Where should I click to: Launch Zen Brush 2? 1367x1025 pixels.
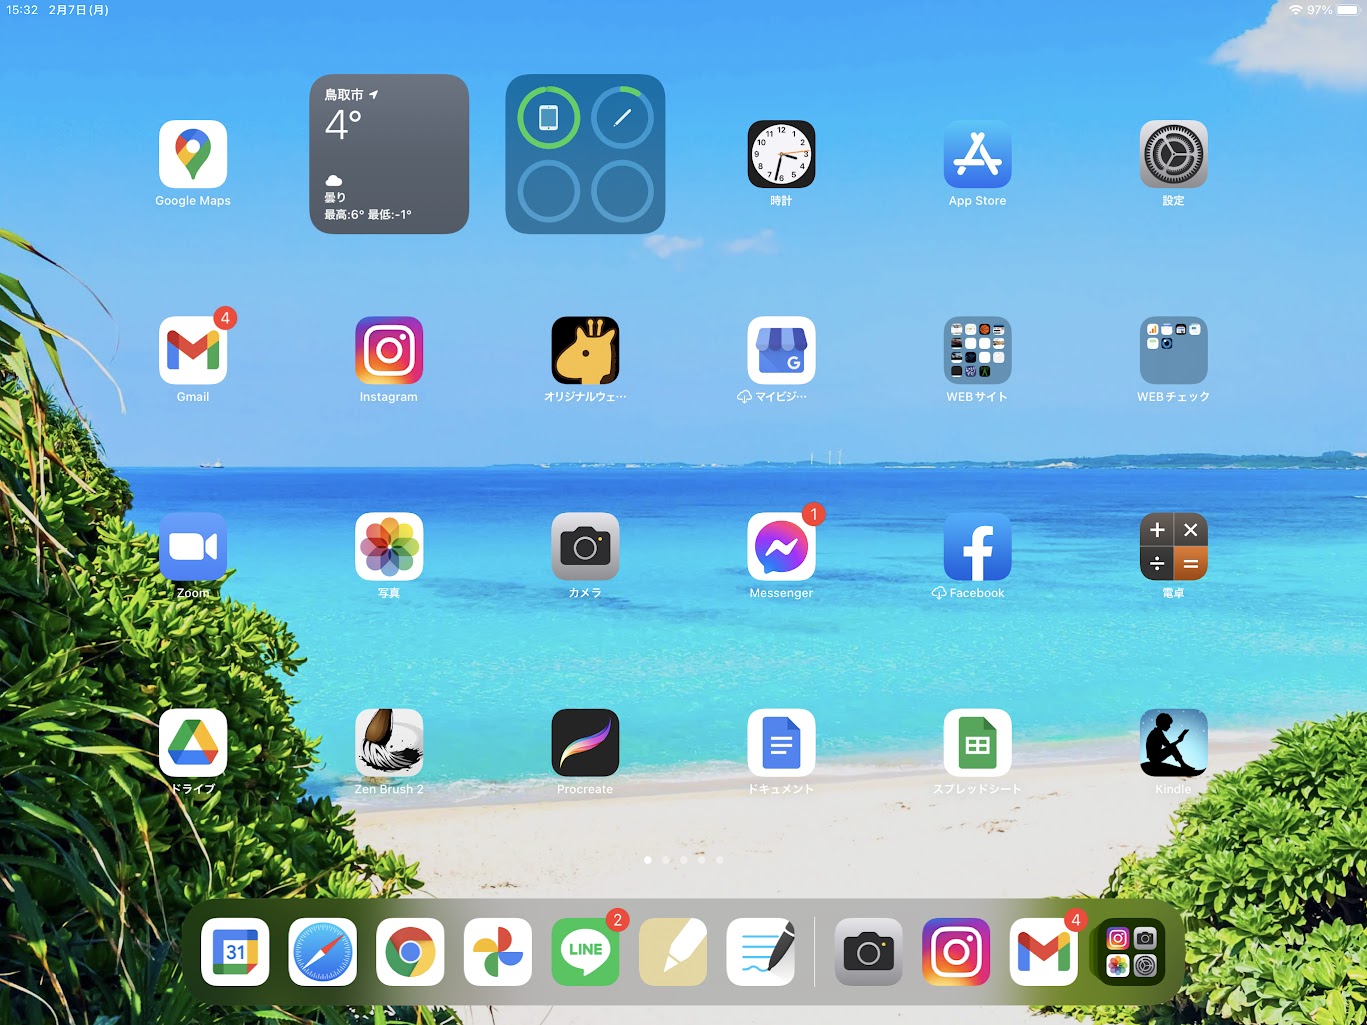tap(389, 742)
